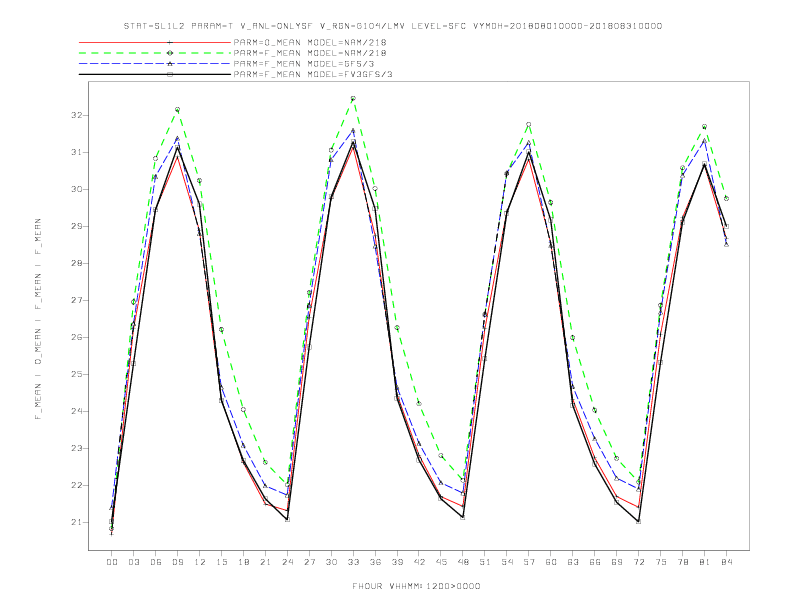
Task: Click the chart title beginning STAT=SL1L2
Action: [392, 26]
